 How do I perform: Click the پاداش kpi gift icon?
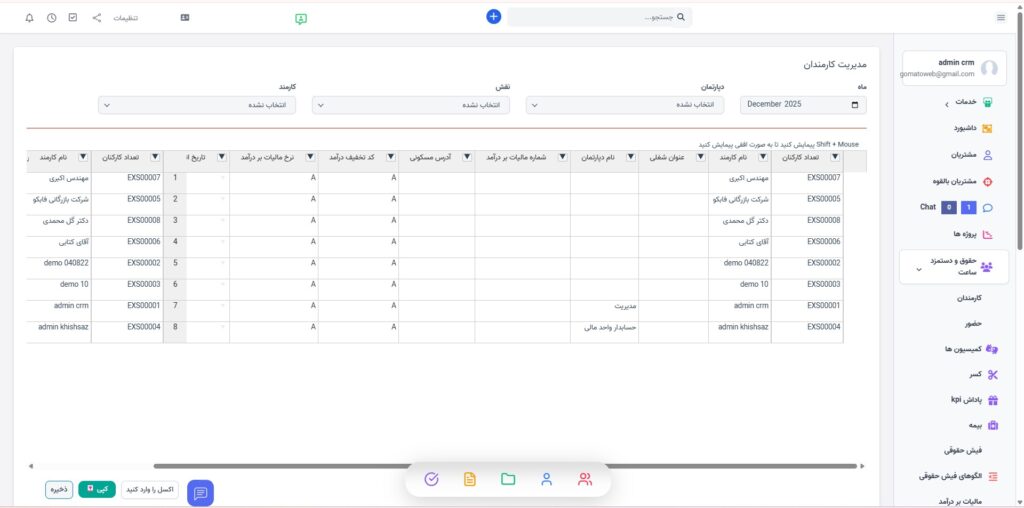[x=993, y=400]
